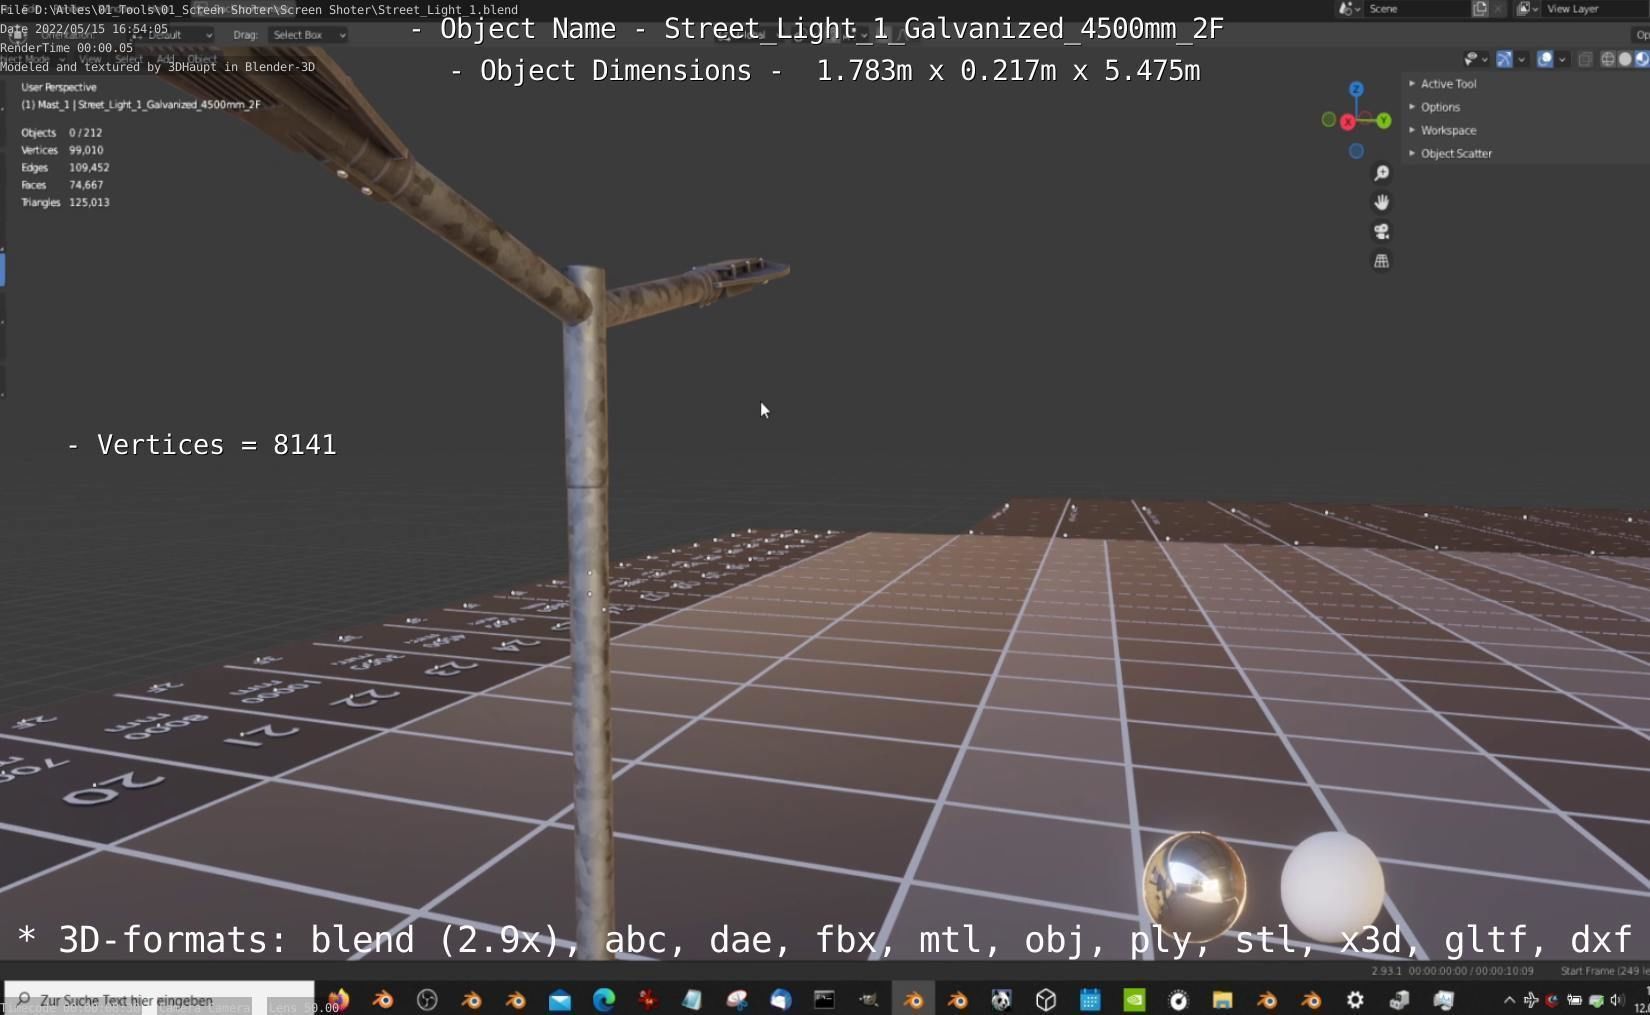1650x1015 pixels.
Task: Switch to solid viewport shading
Action: pyautogui.click(x=1625, y=59)
